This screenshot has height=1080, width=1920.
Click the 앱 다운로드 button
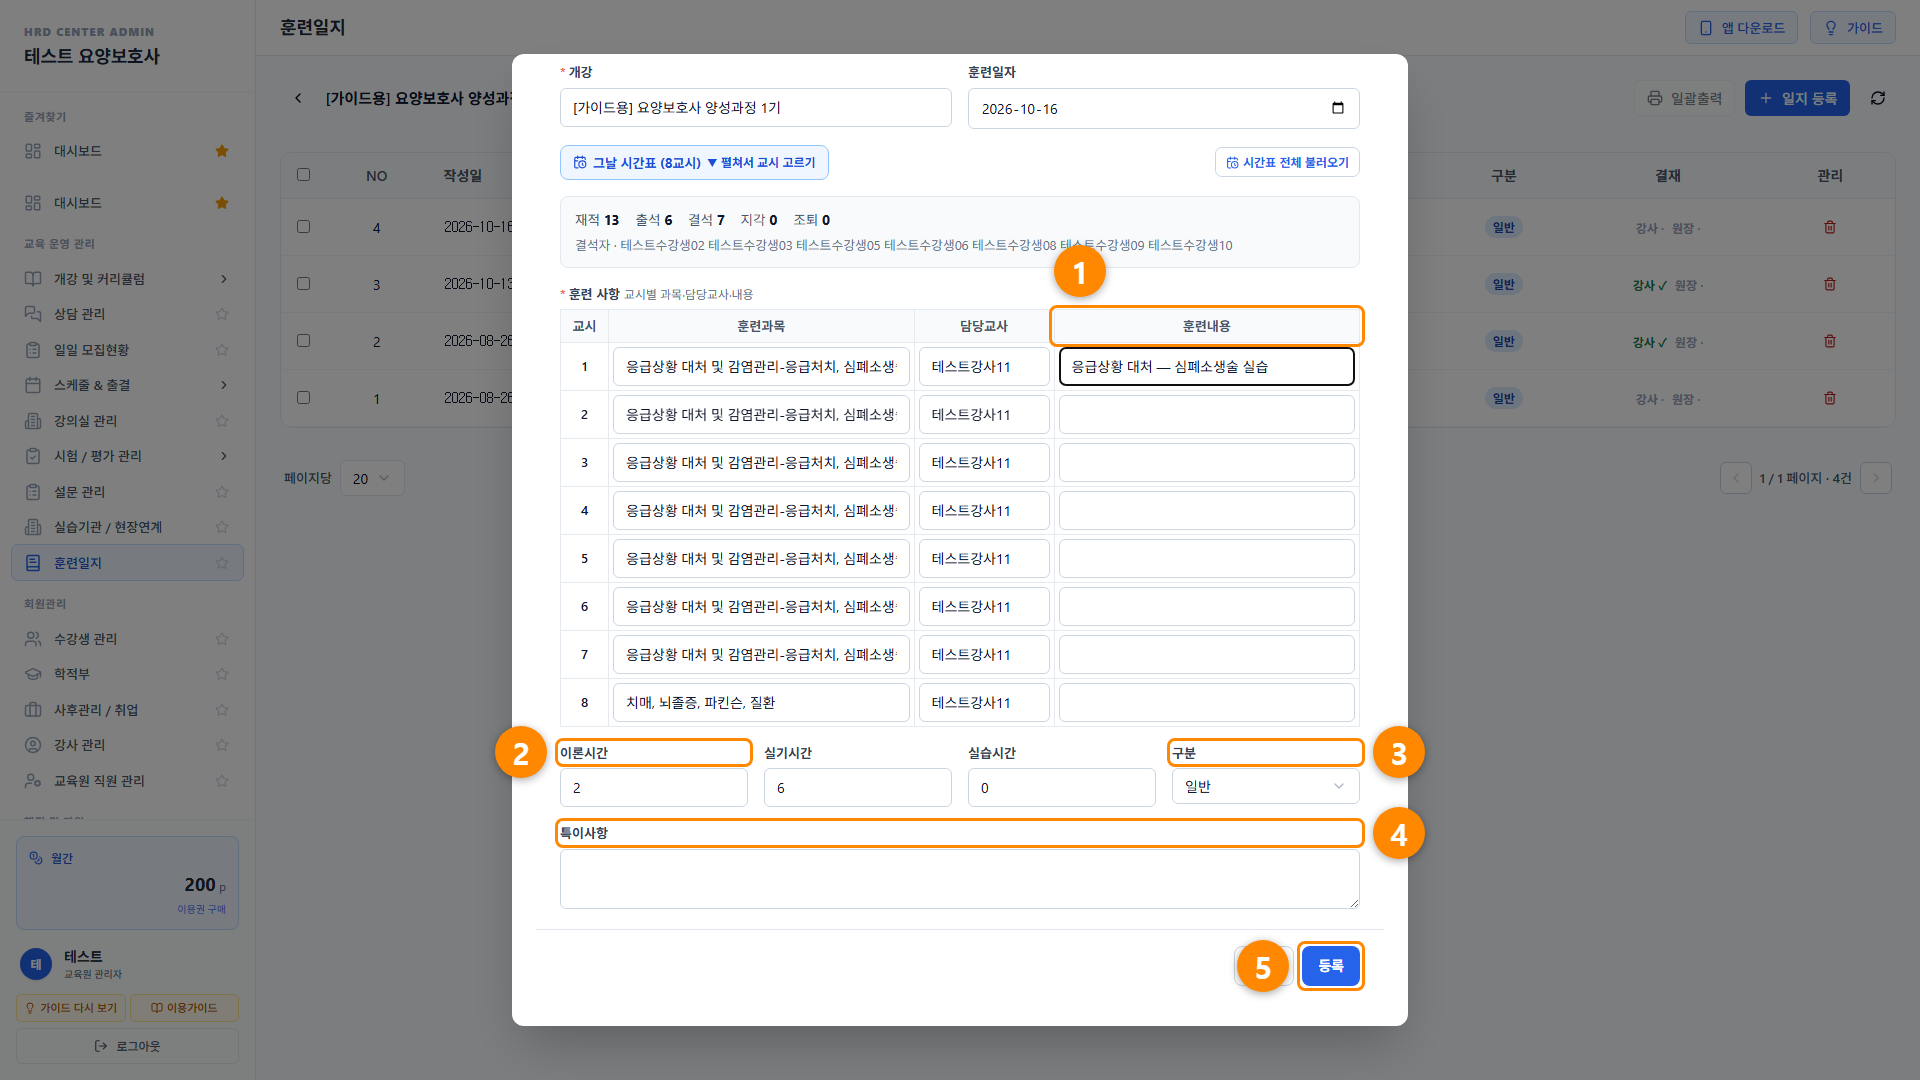[1741, 28]
